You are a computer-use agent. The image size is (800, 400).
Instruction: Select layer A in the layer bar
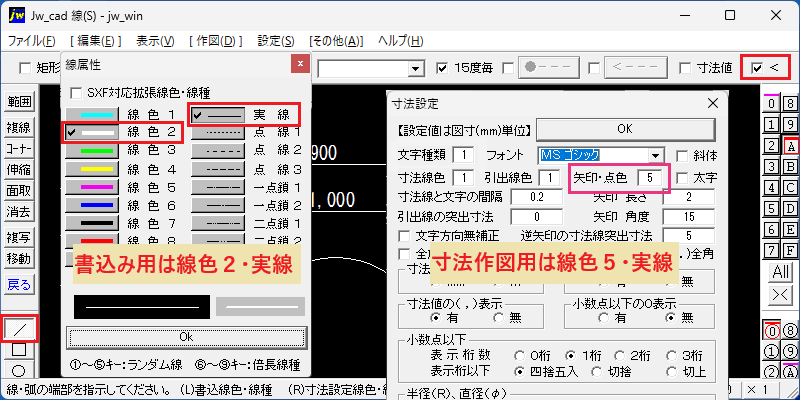(x=790, y=146)
